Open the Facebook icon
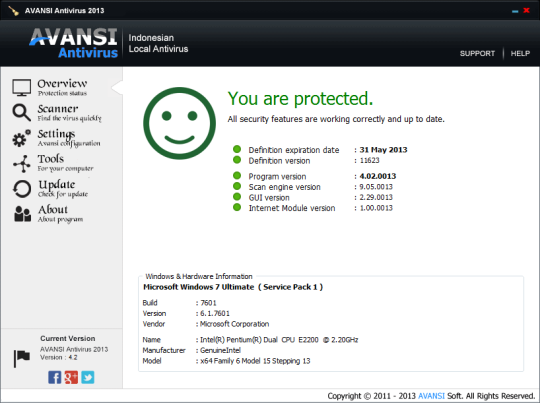The image size is (540, 403). (54, 378)
